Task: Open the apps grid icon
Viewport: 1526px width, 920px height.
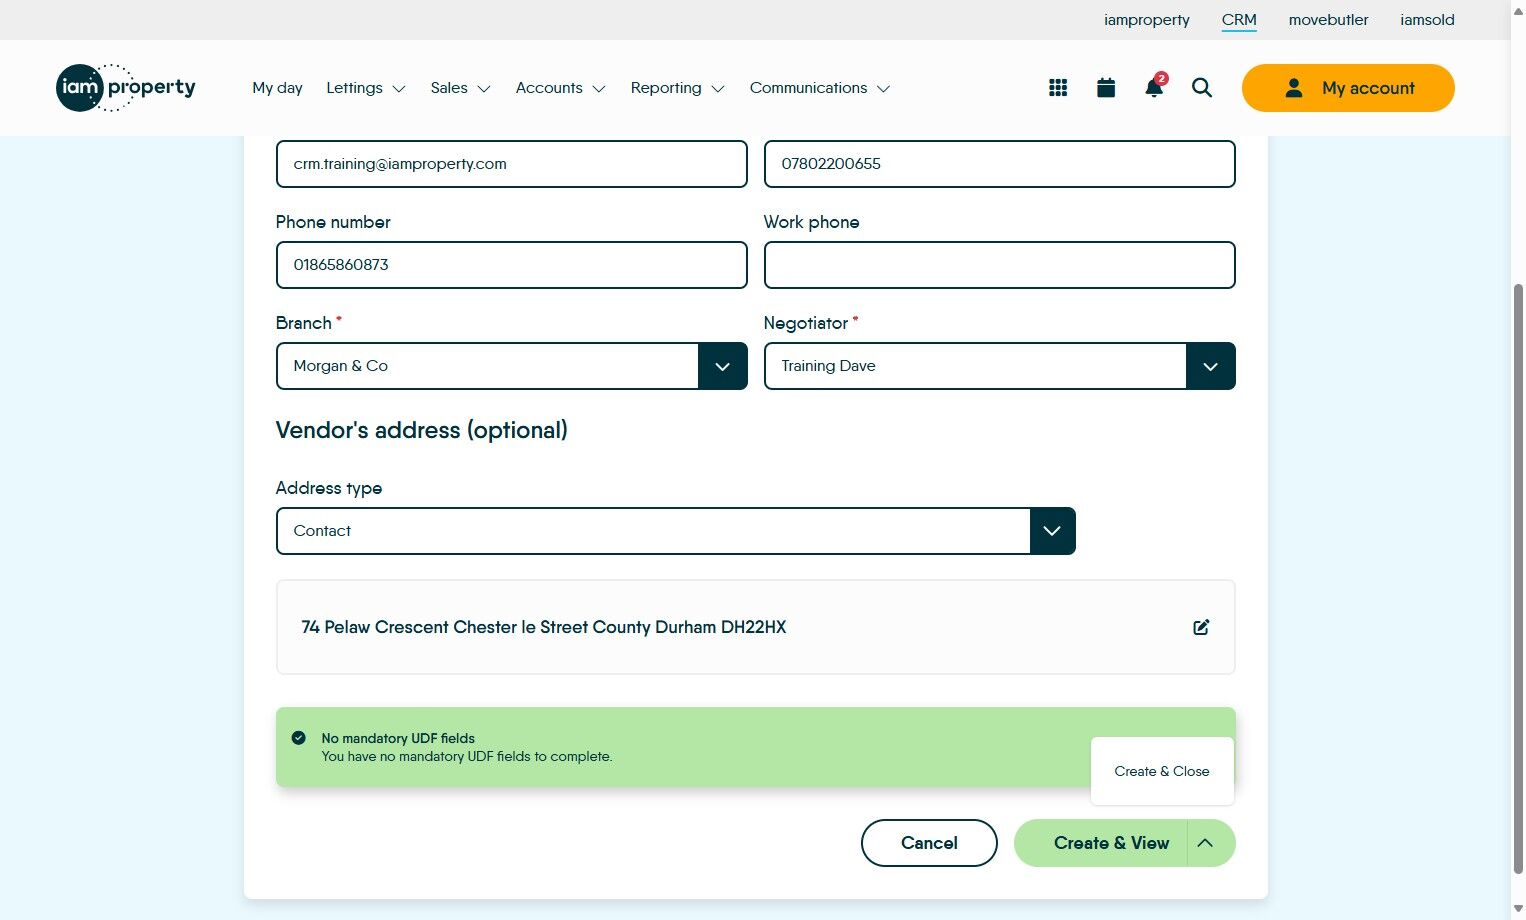Action: (x=1058, y=88)
